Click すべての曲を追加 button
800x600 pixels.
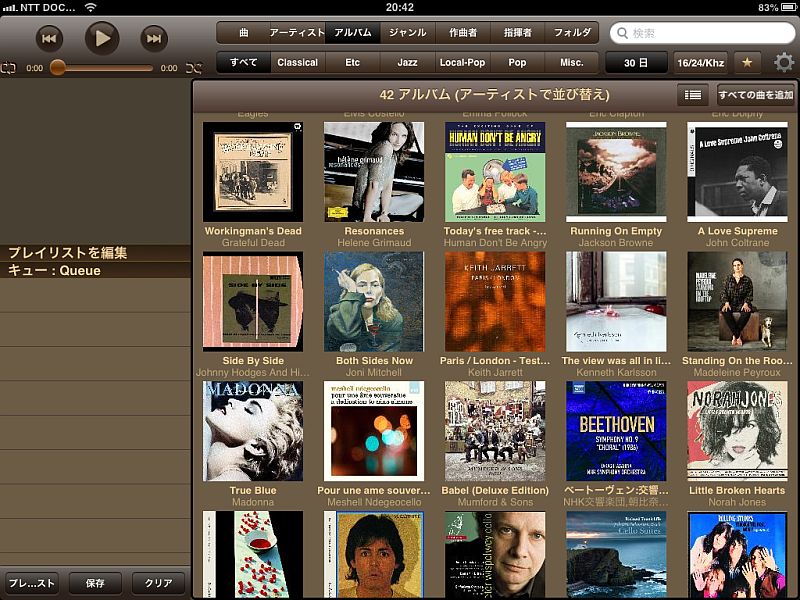pyautogui.click(x=756, y=95)
